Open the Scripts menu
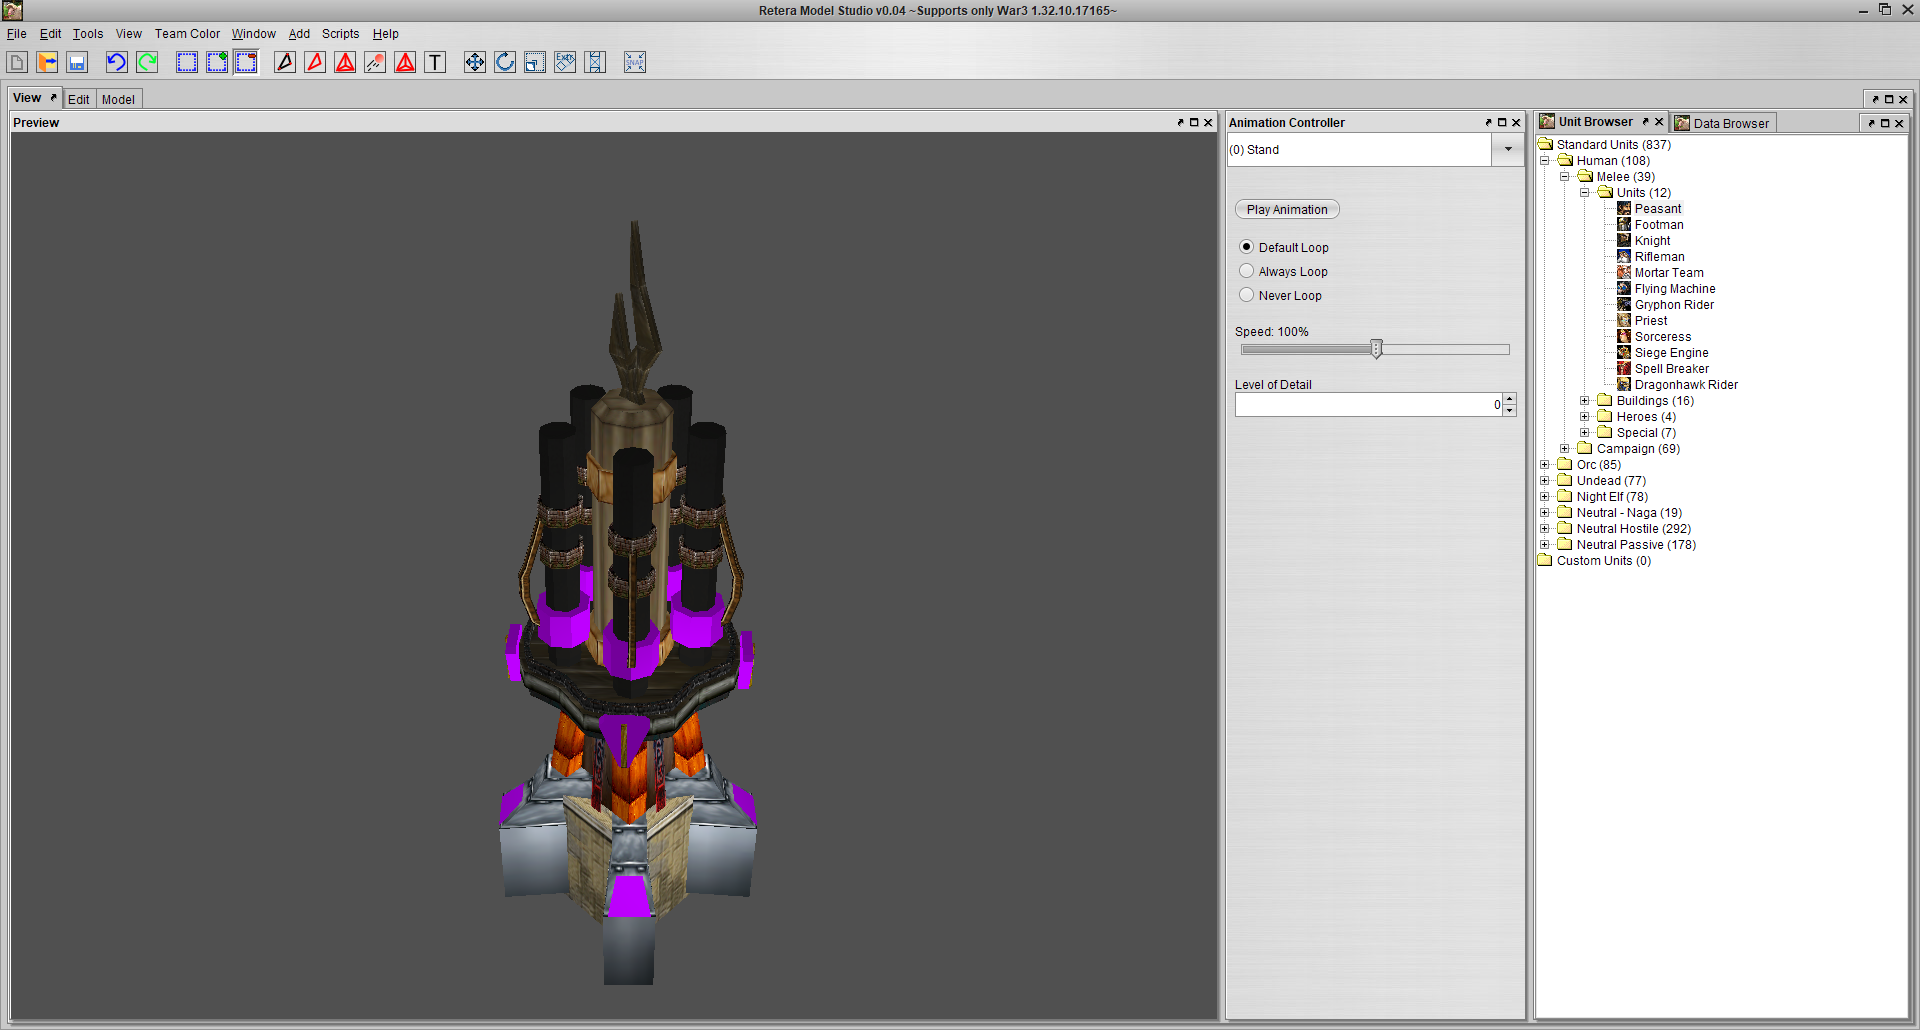 tap(340, 33)
